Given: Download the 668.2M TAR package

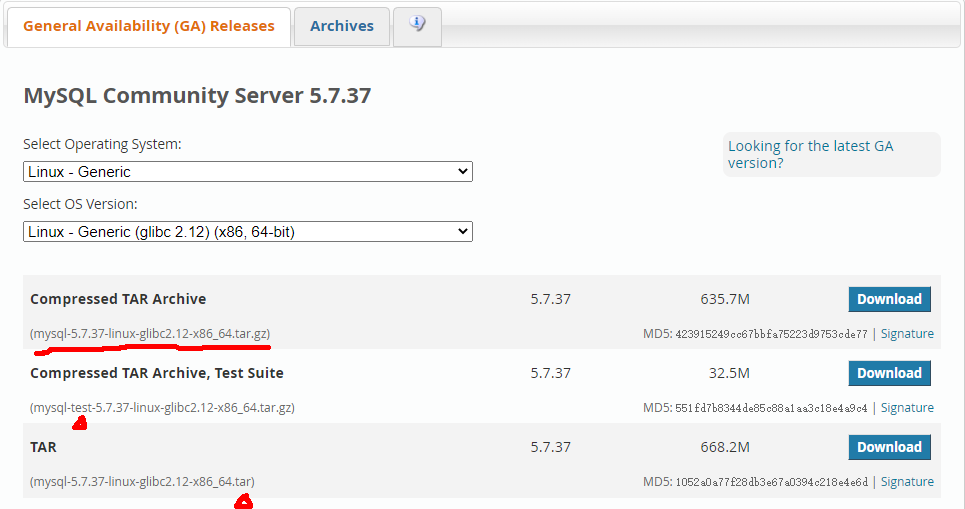Looking at the screenshot, I should (889, 447).
